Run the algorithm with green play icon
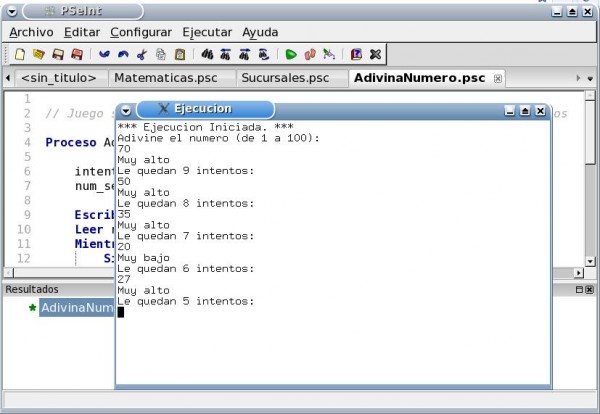 [291, 54]
